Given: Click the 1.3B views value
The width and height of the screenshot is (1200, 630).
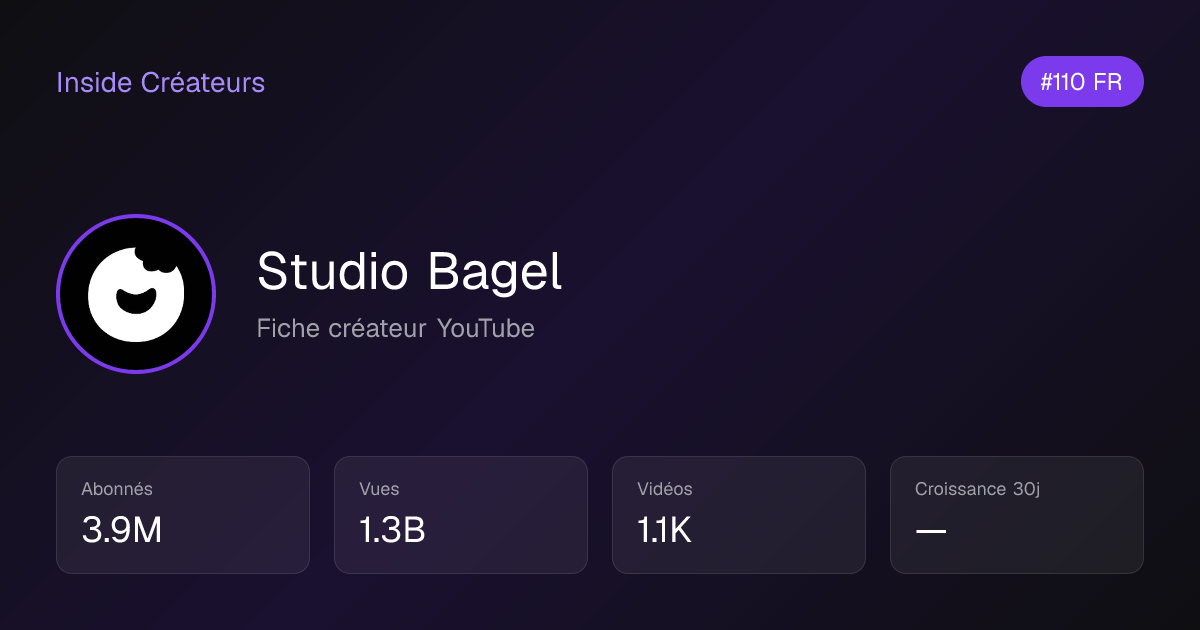Looking at the screenshot, I should (392, 531).
